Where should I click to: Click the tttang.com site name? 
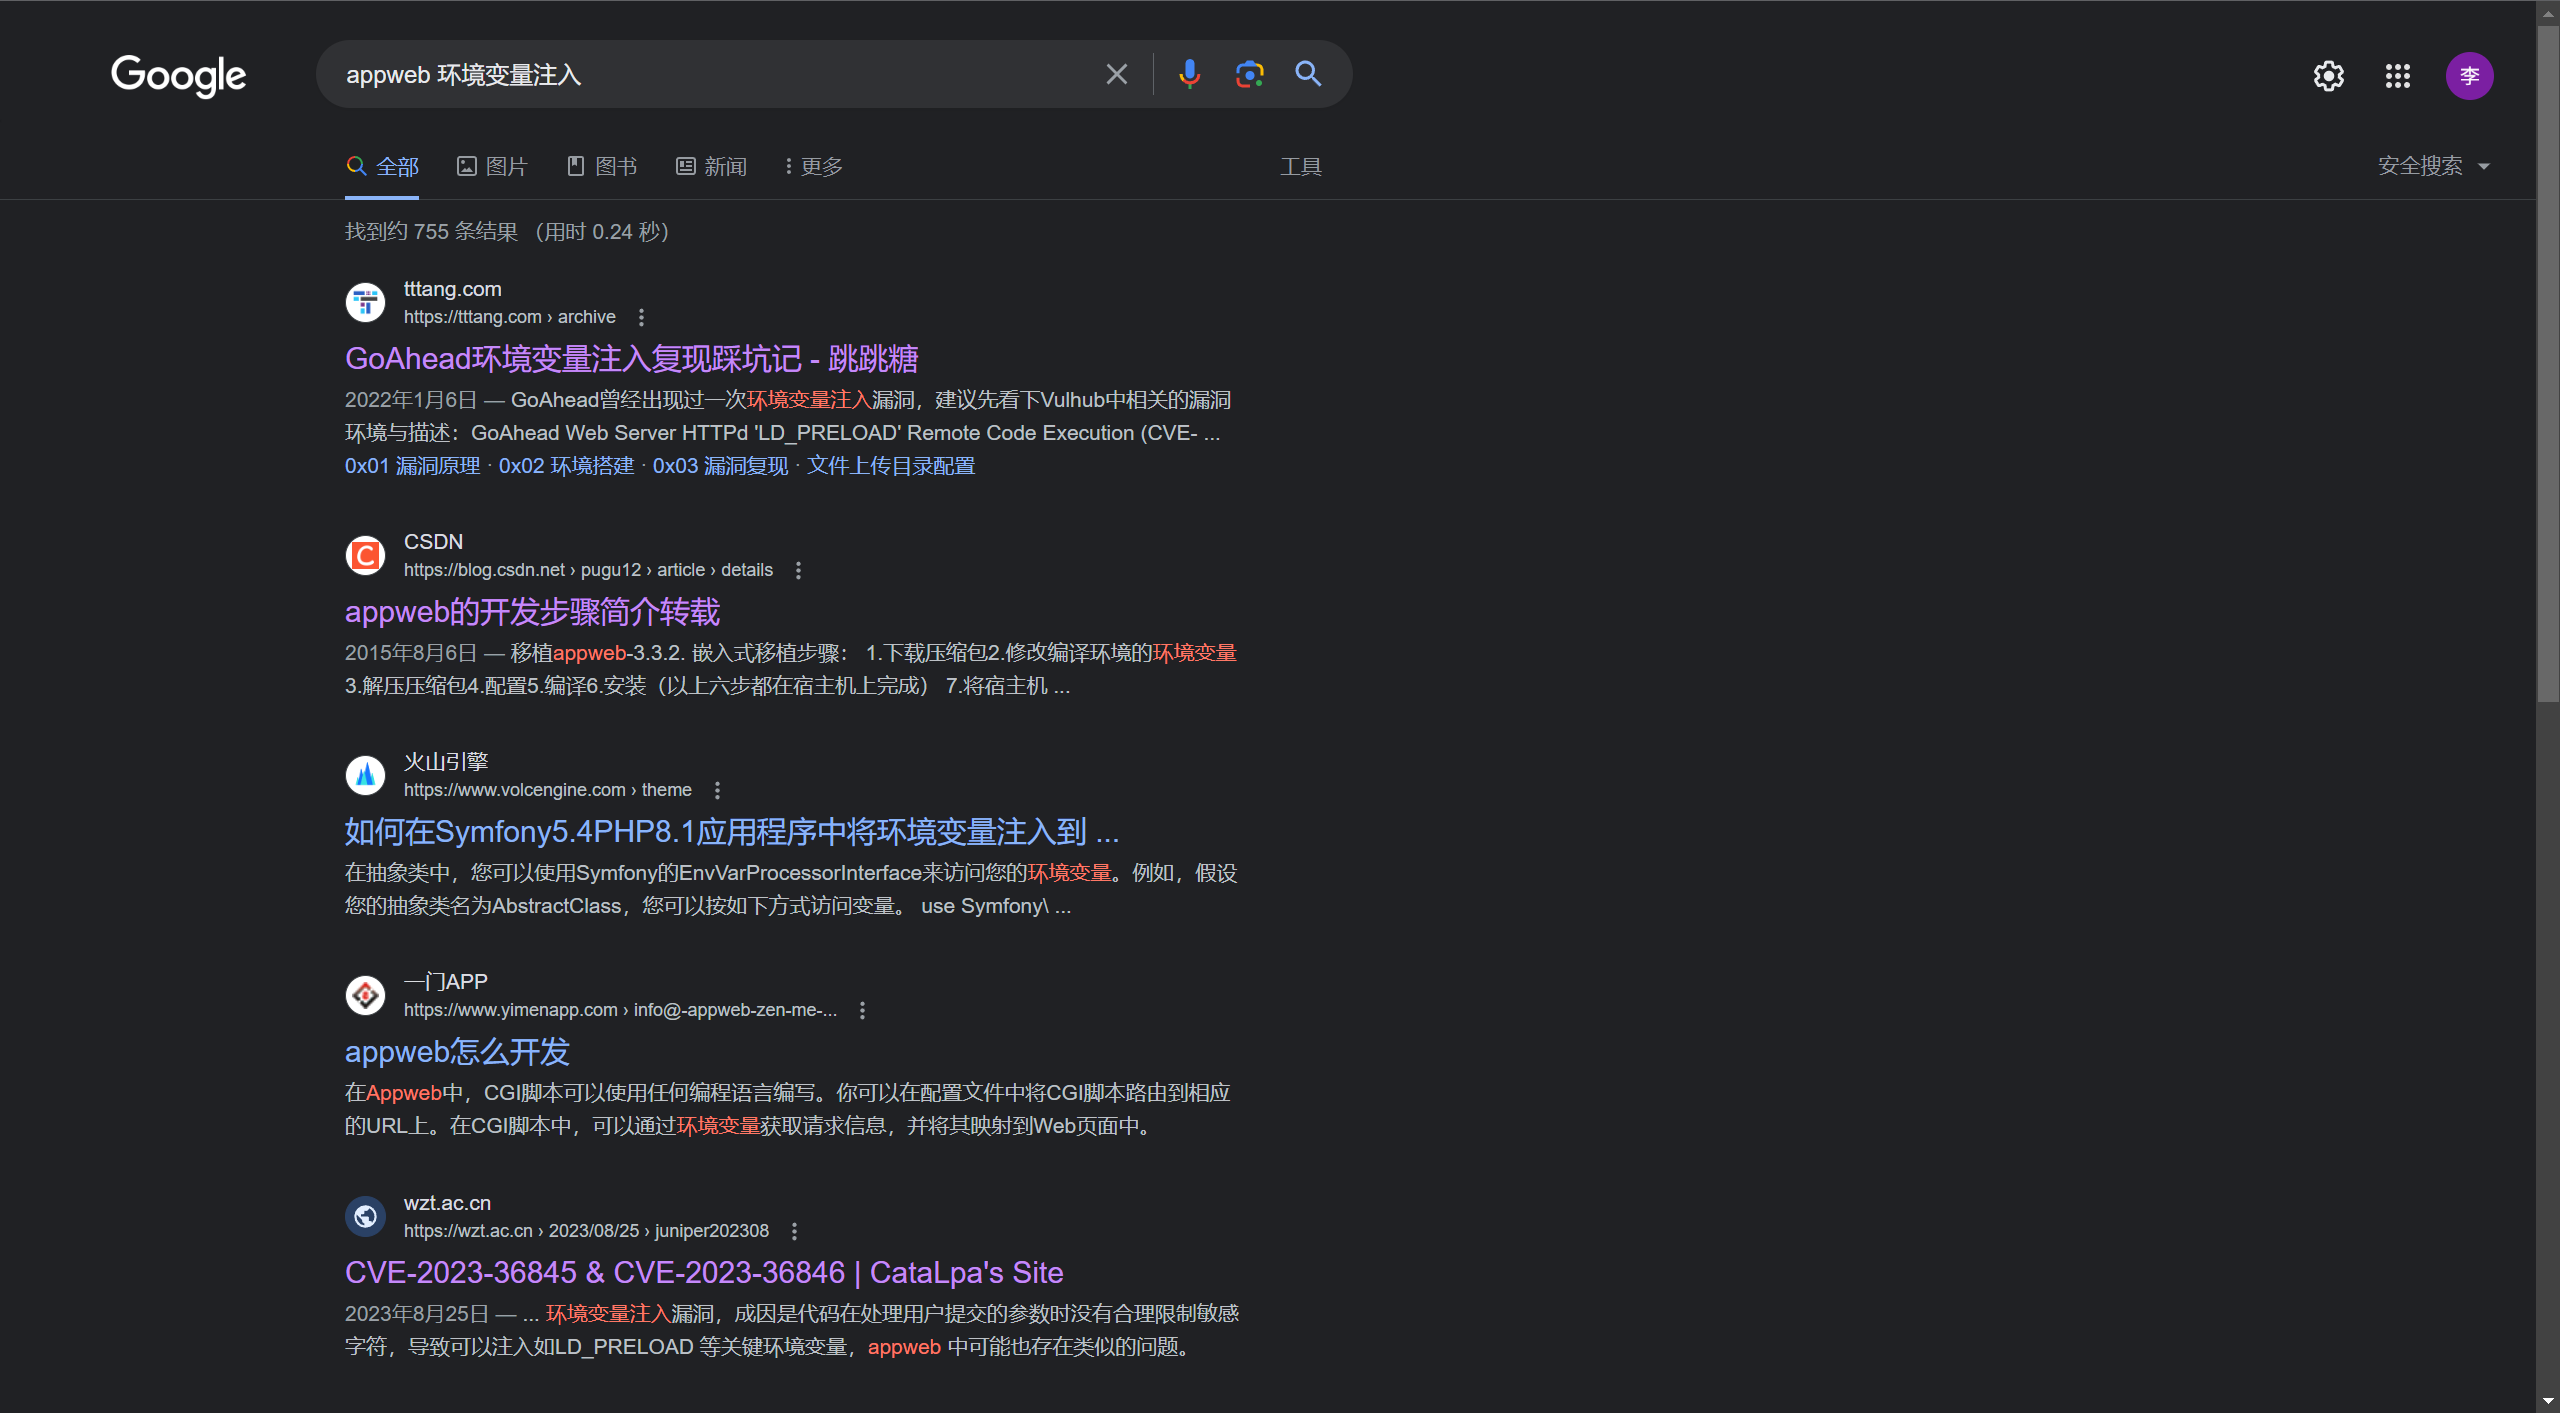tap(452, 289)
